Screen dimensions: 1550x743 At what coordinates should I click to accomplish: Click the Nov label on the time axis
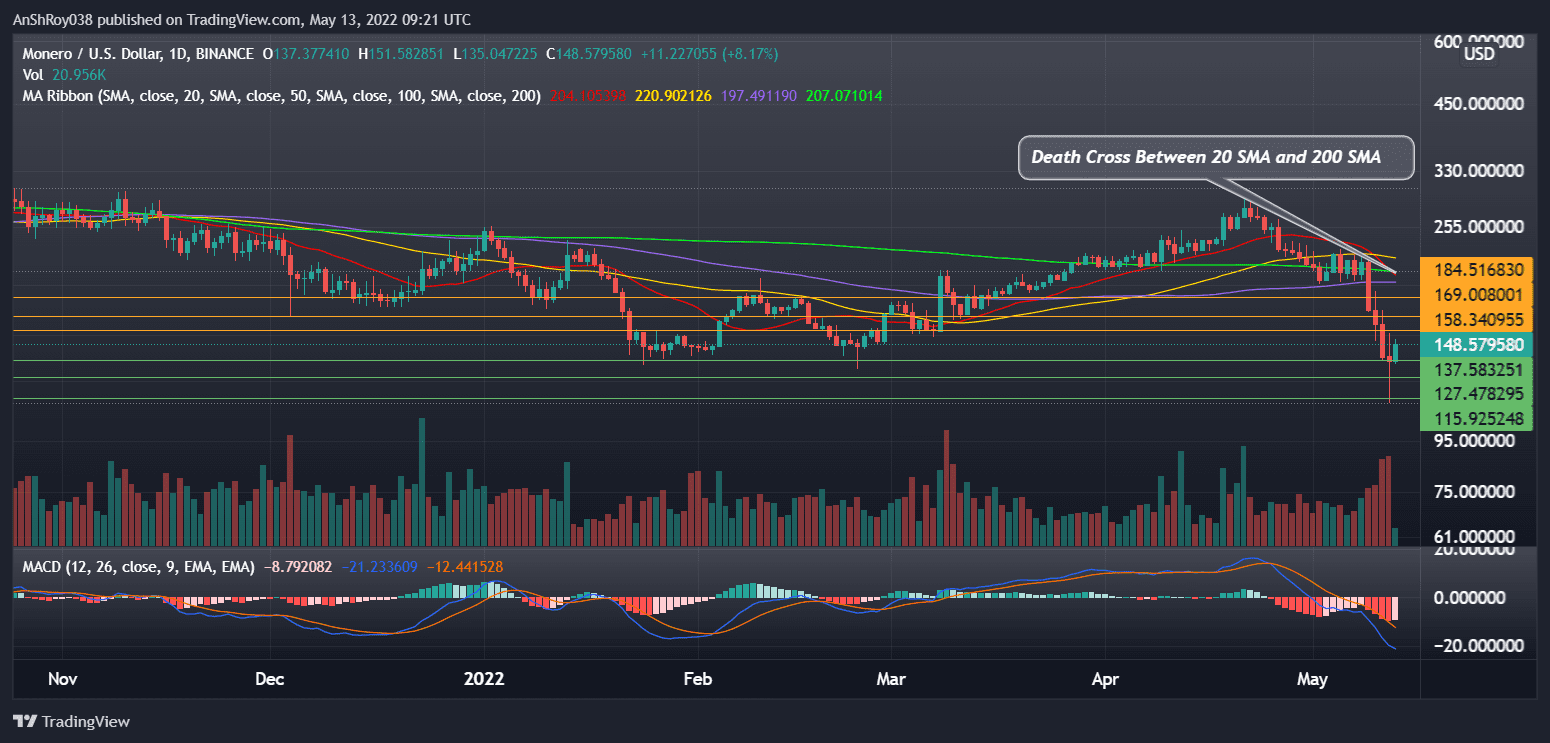62,678
